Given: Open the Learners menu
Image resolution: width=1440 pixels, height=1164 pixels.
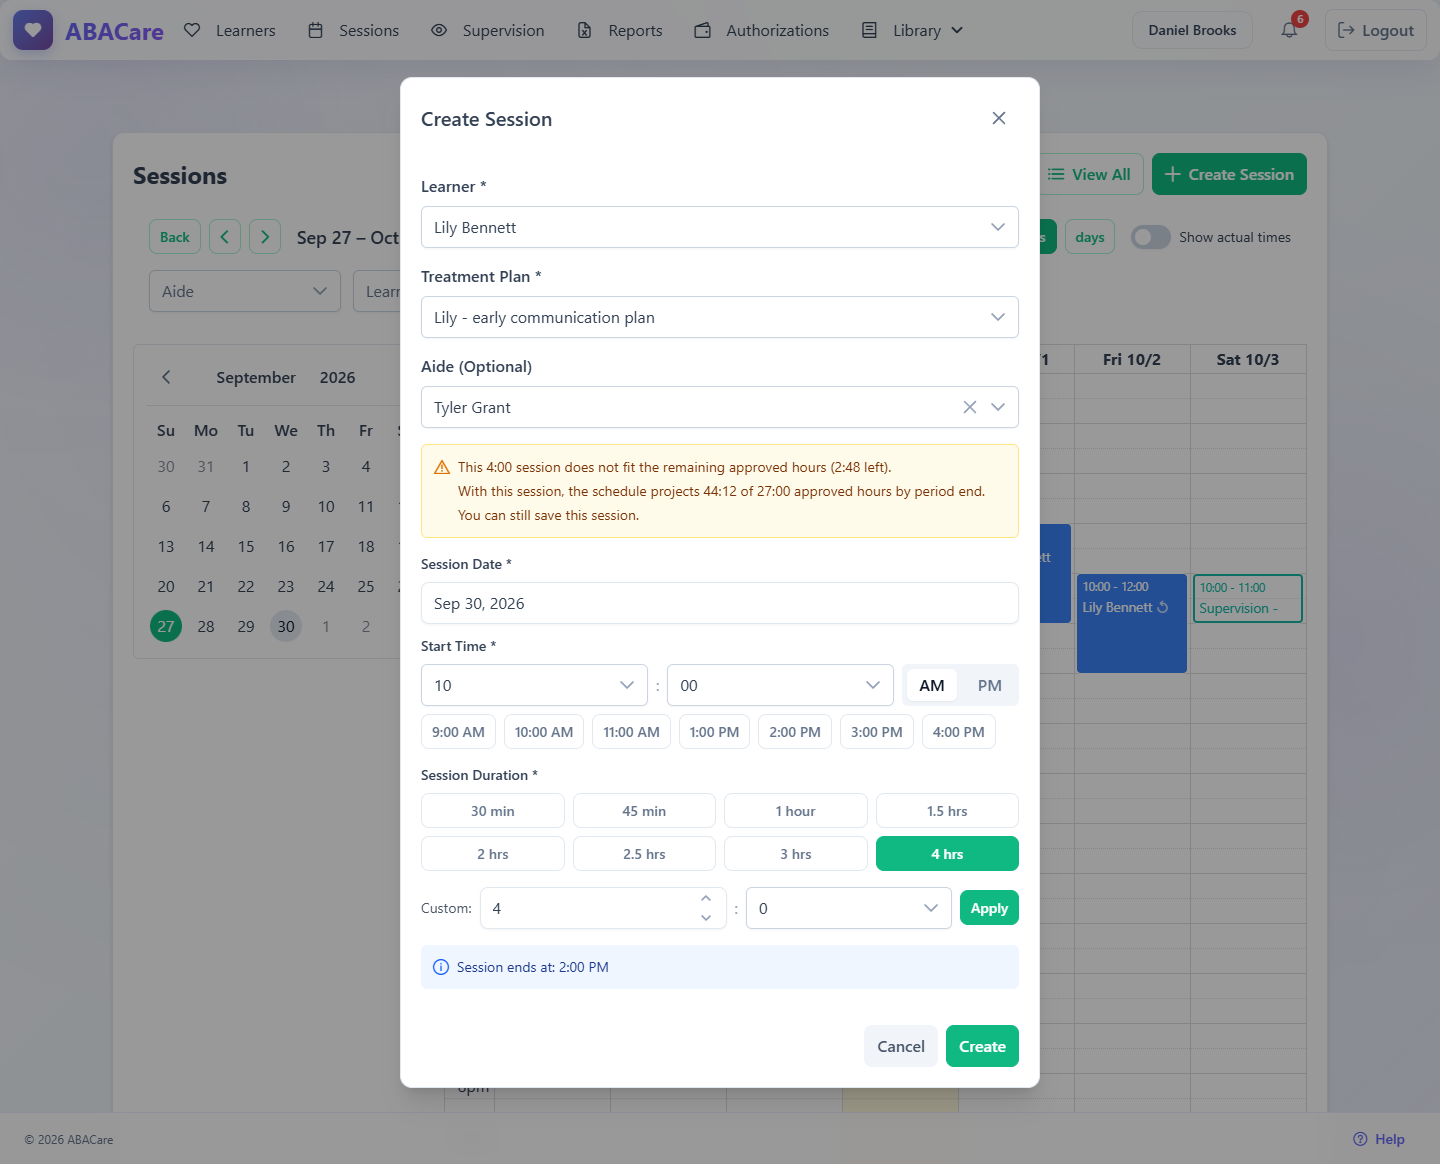Looking at the screenshot, I should 230,30.
